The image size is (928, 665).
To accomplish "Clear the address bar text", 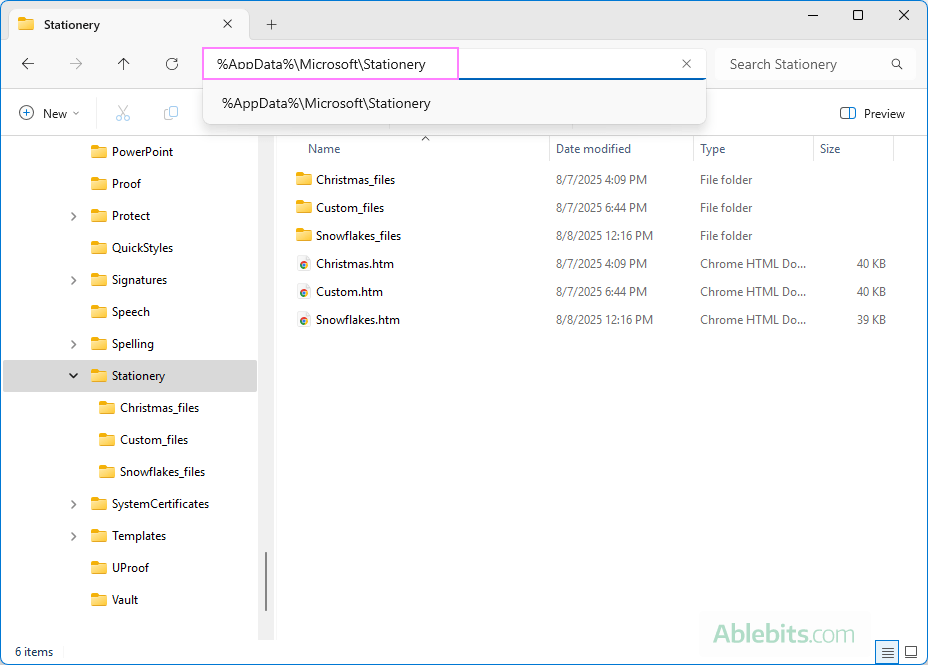I will click(x=687, y=64).
